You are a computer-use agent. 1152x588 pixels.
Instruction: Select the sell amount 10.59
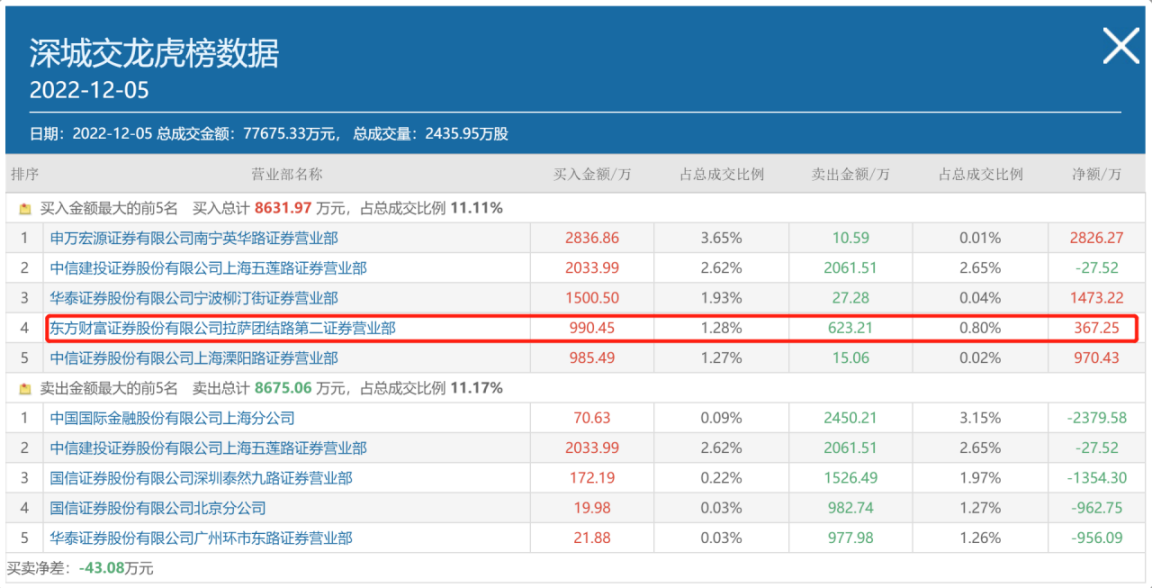click(851, 238)
